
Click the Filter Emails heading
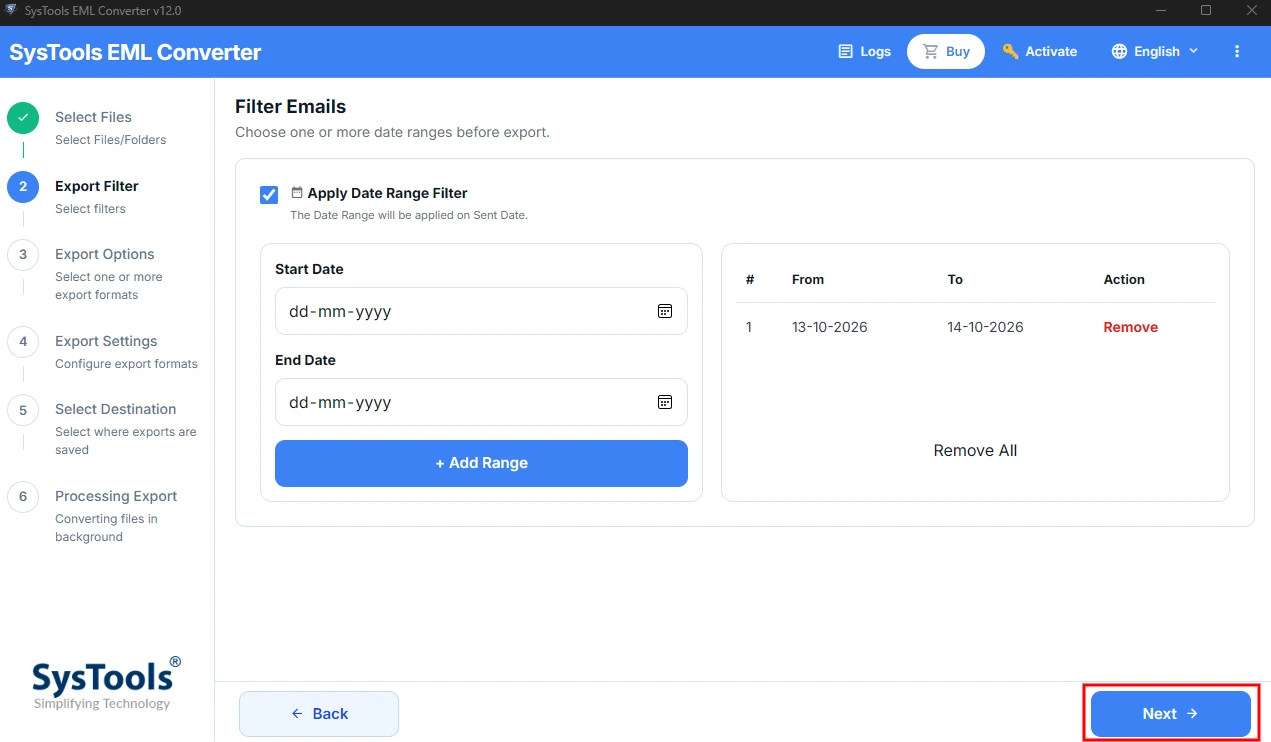click(290, 106)
